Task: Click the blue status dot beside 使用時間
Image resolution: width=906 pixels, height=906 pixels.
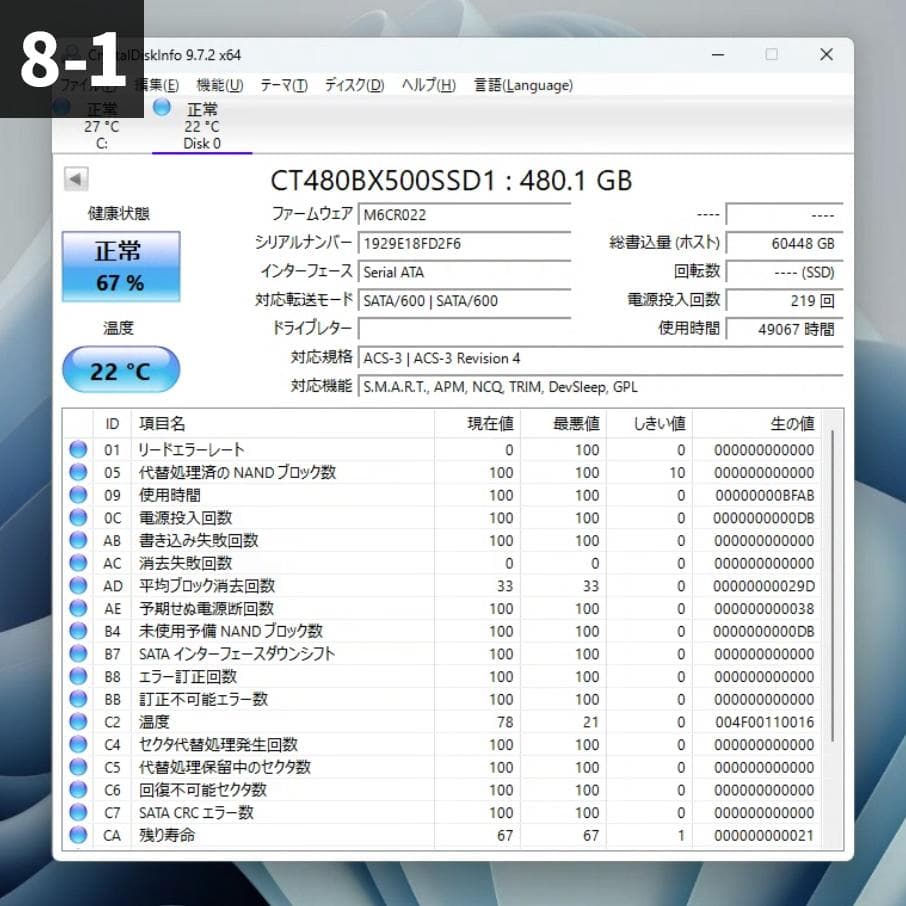Action: click(78, 495)
